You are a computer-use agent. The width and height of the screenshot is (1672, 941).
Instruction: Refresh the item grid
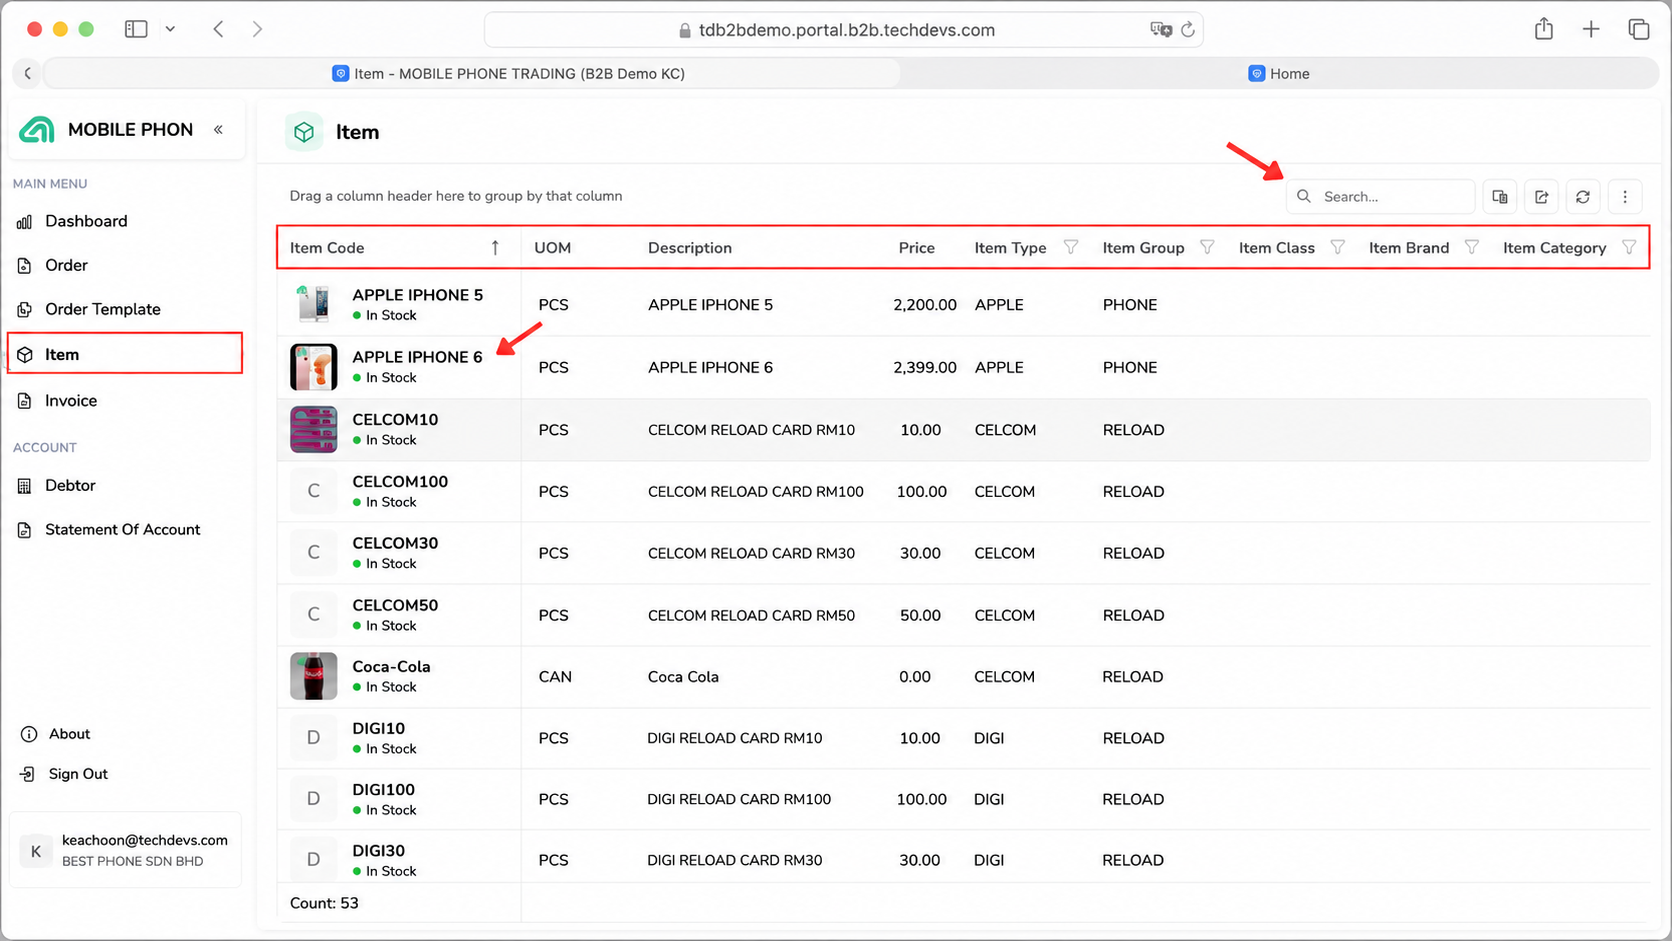(1583, 196)
